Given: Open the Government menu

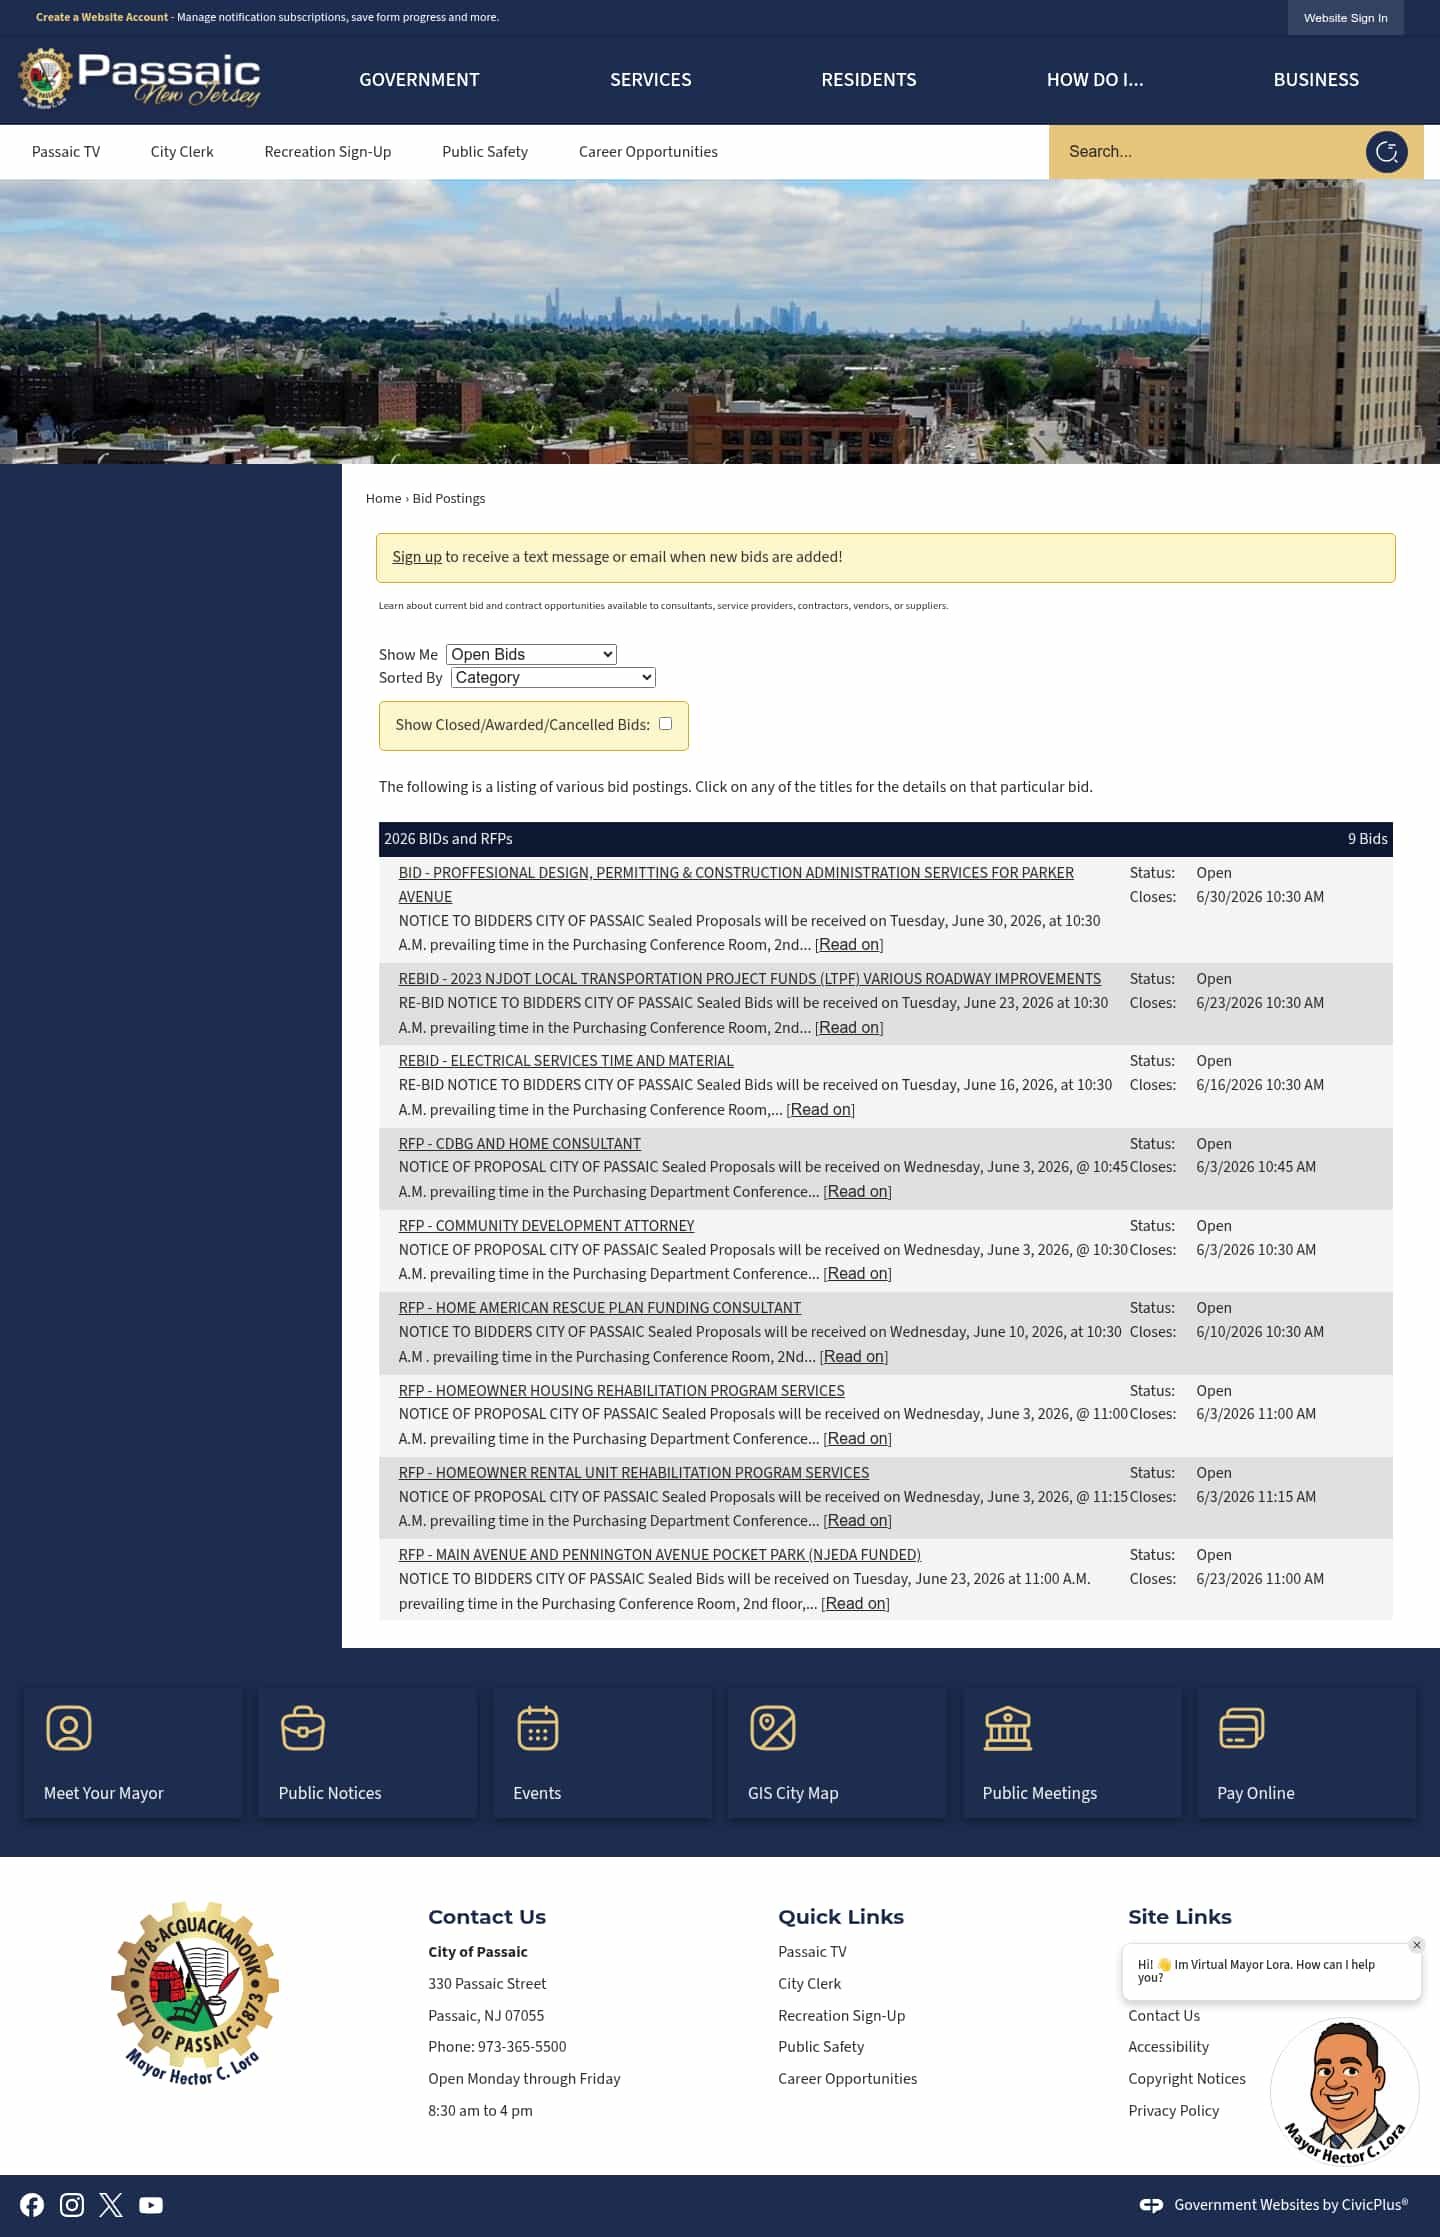Looking at the screenshot, I should coord(419,80).
